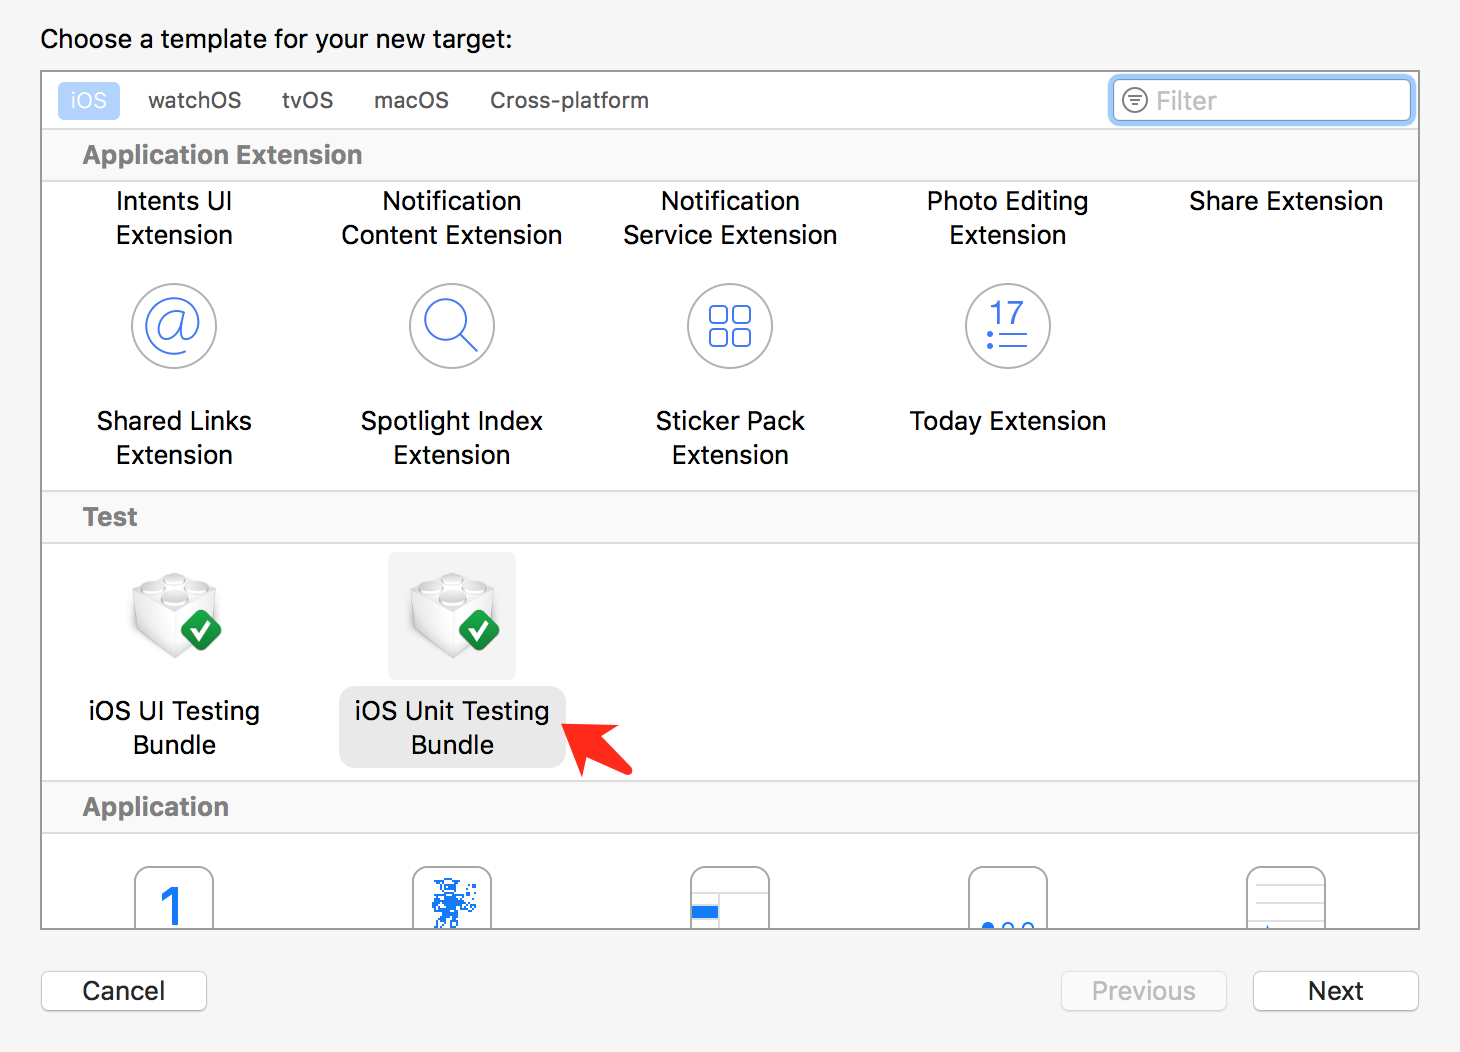Choose the Tabbed application template icon on far right
This screenshot has width=1460, height=1052.
click(1286, 897)
